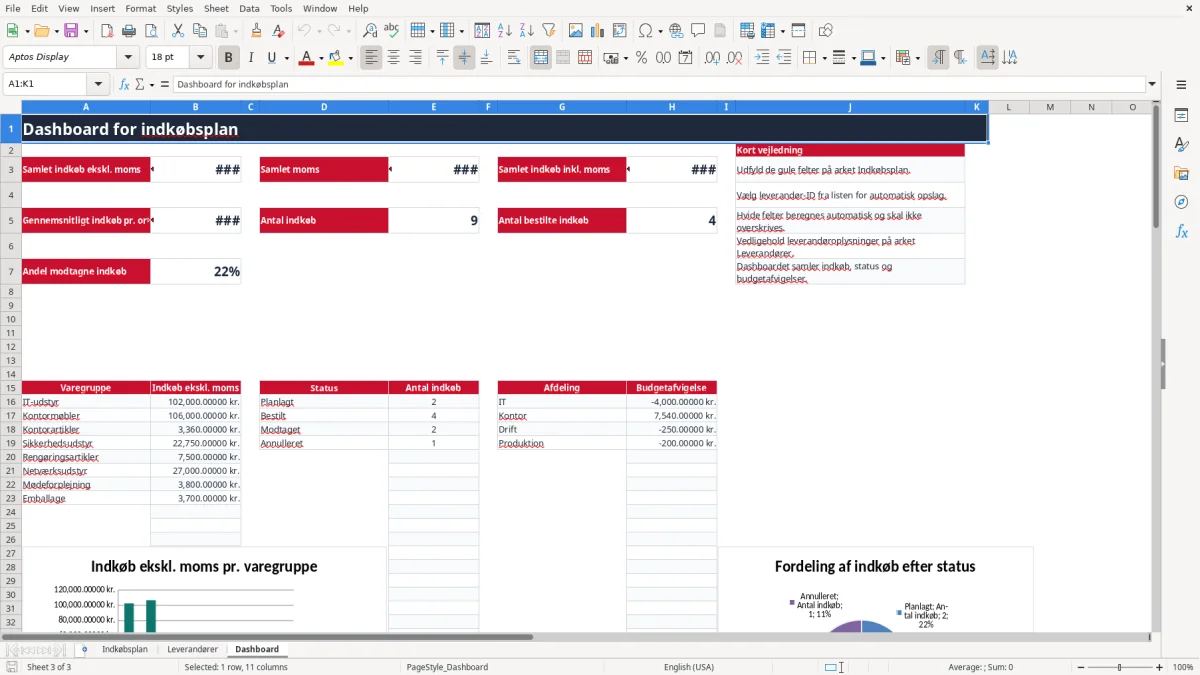The width and height of the screenshot is (1200, 675).
Task: Toggle Center Horizontally alignment
Action: click(x=393, y=58)
